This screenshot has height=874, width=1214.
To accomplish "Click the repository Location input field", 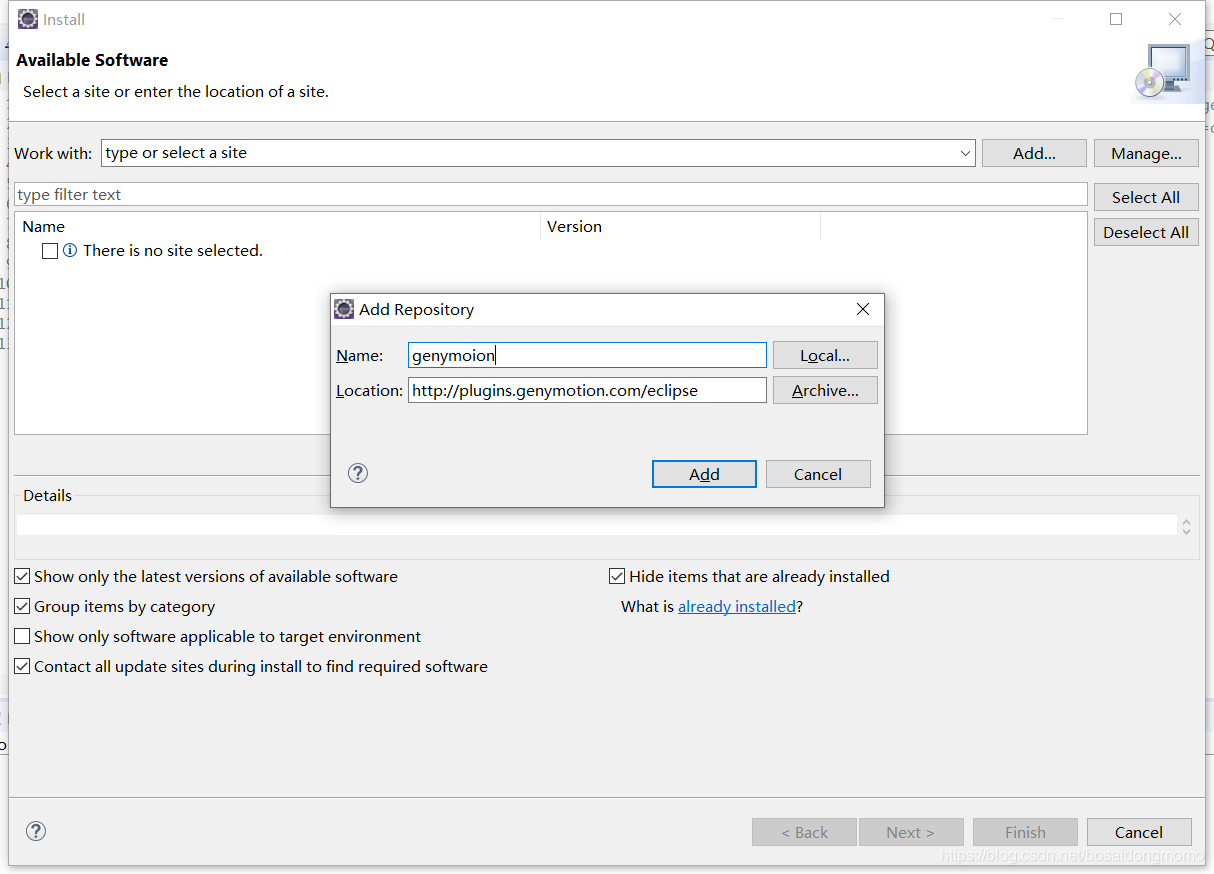I will click(587, 390).
